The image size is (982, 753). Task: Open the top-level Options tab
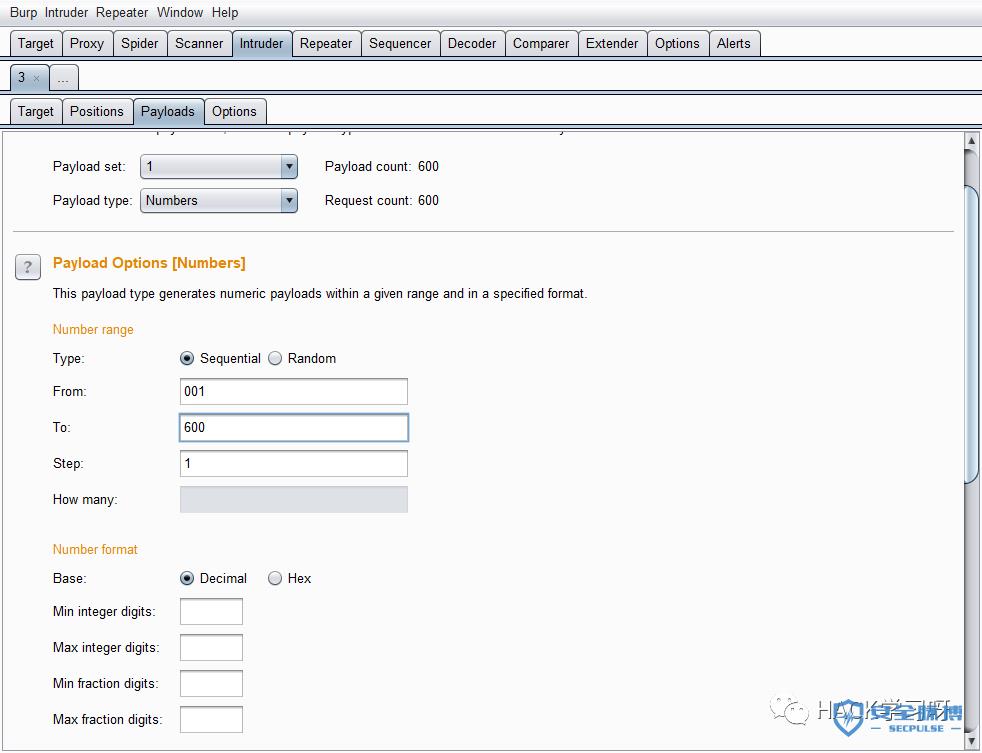pos(678,43)
